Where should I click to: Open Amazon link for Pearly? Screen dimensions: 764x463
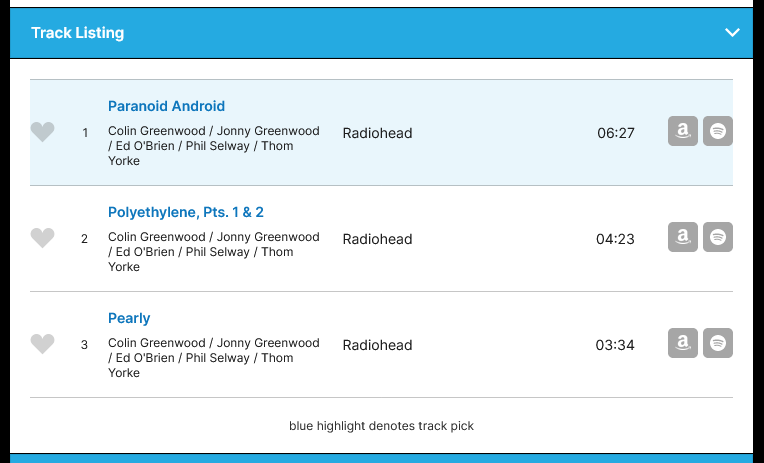coord(683,343)
